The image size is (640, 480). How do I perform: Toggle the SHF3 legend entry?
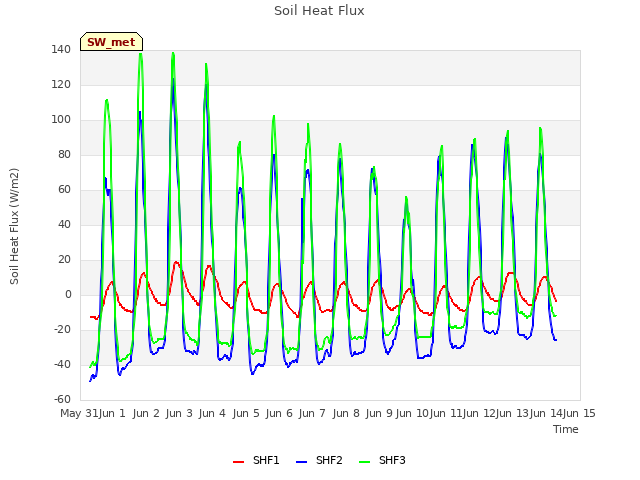click(382, 460)
